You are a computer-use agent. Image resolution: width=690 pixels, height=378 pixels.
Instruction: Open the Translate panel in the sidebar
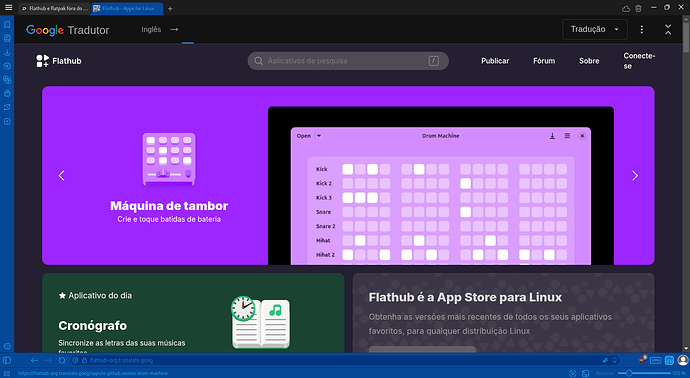7,80
